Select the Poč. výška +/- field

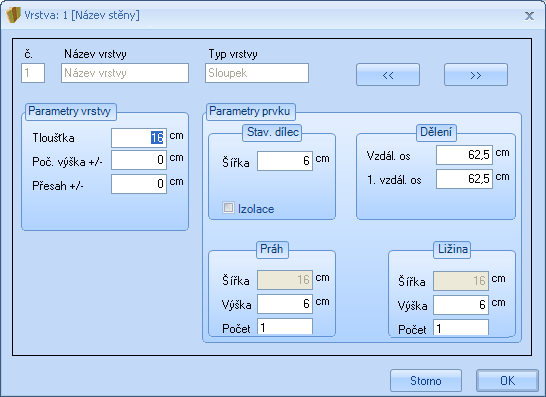(x=139, y=160)
